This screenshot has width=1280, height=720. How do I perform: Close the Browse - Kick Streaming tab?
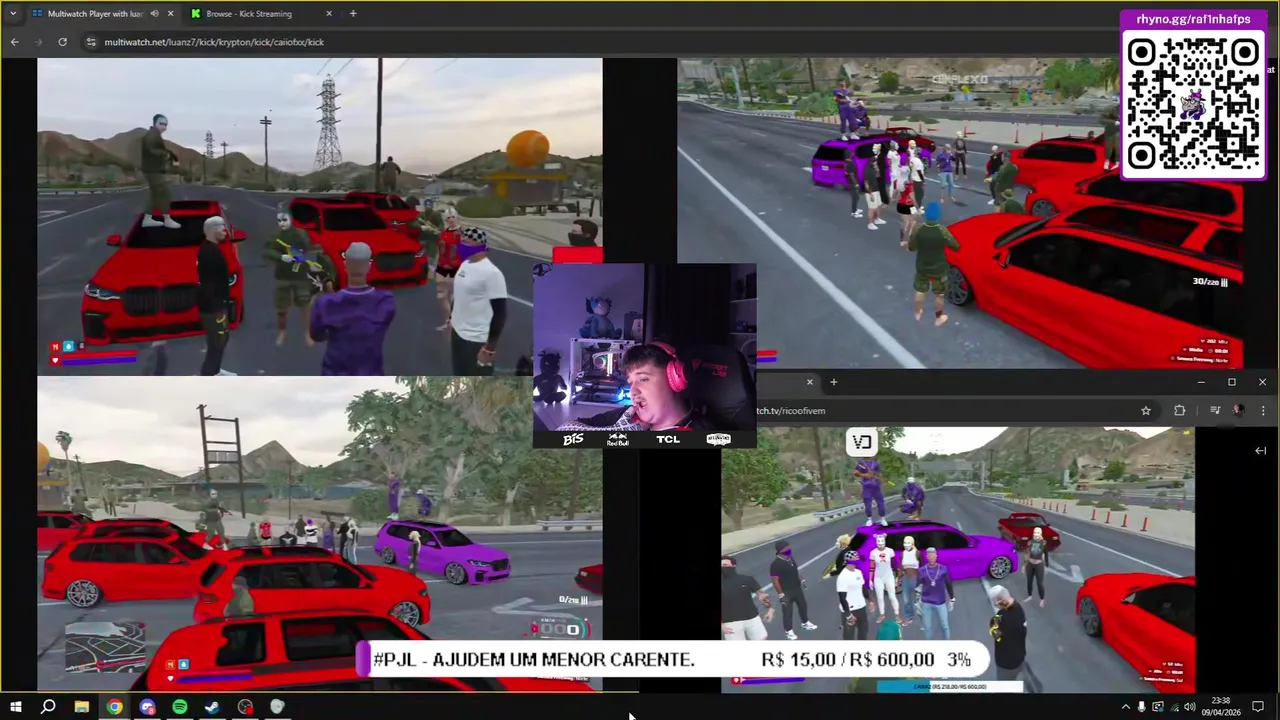[329, 14]
